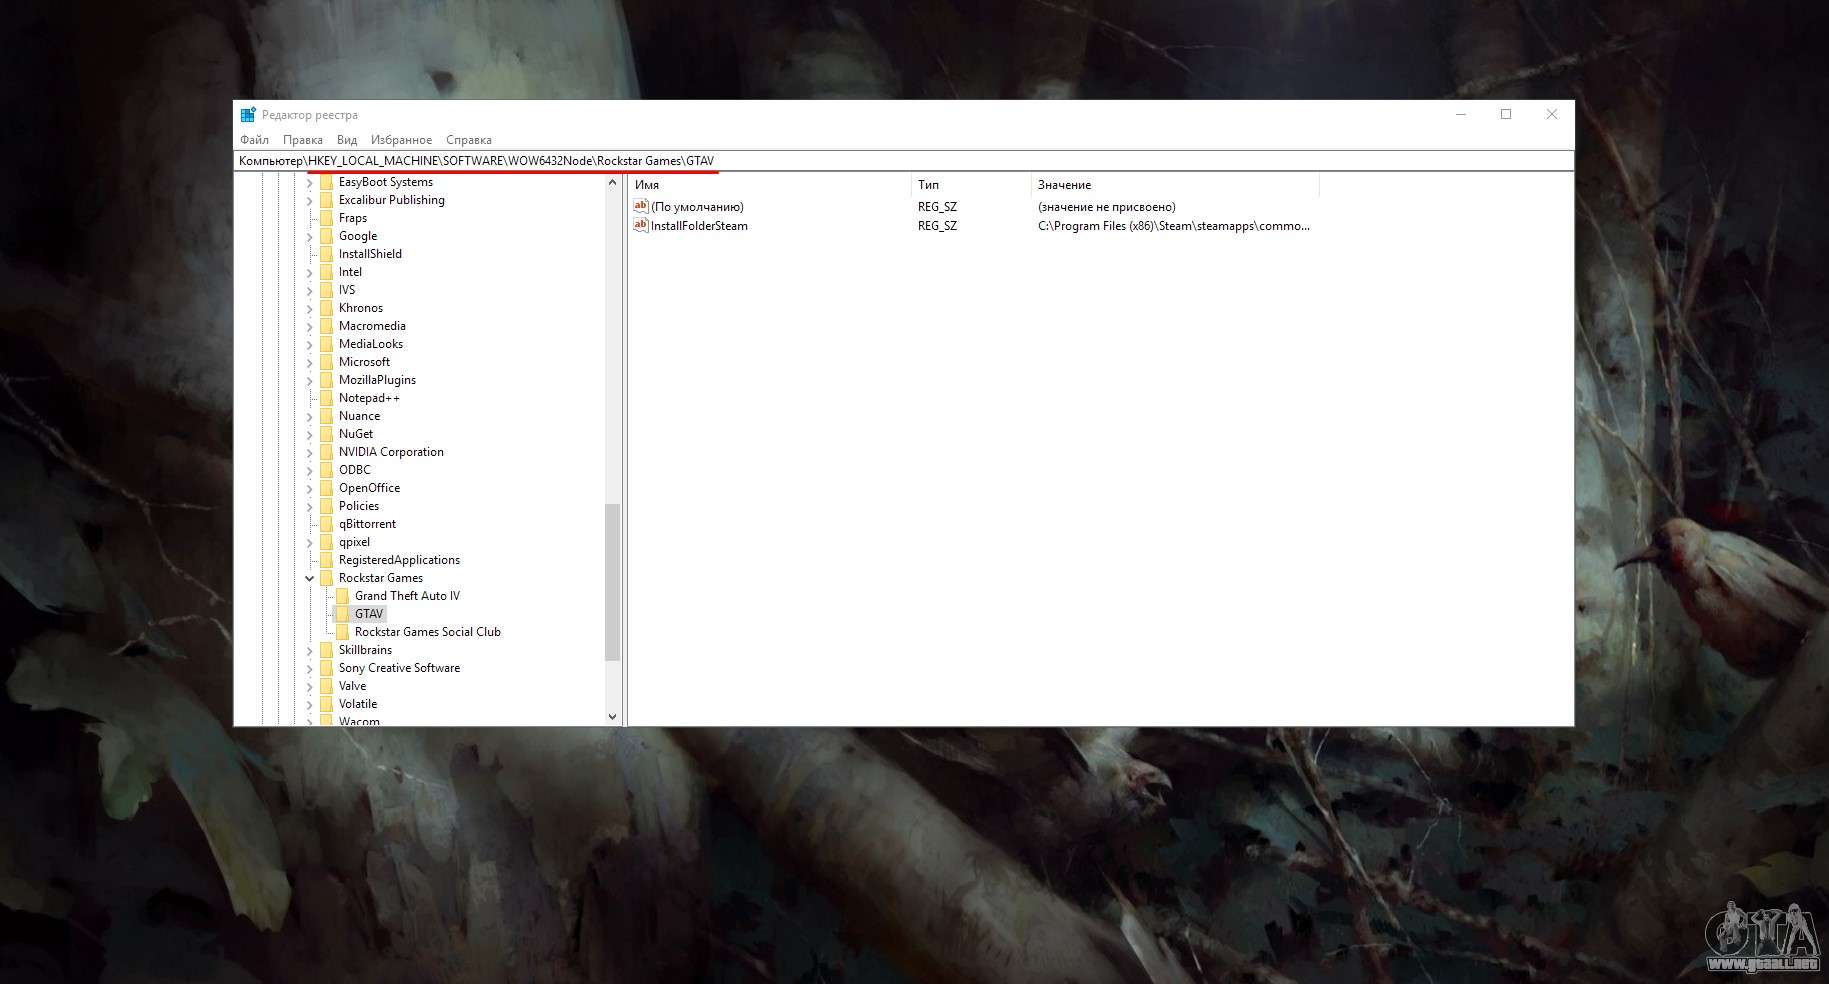
Task: Click the IVS folder icon
Action: 326,290
